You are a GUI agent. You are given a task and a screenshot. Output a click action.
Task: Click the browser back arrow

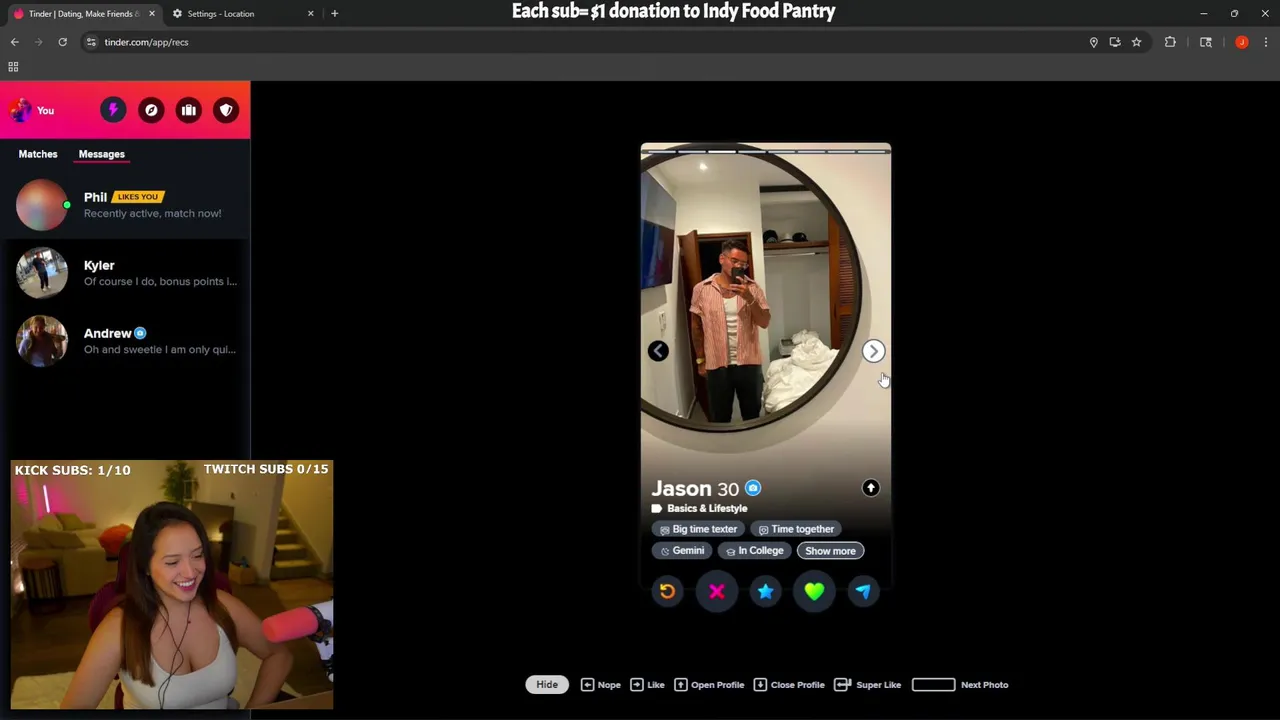[x=15, y=42]
